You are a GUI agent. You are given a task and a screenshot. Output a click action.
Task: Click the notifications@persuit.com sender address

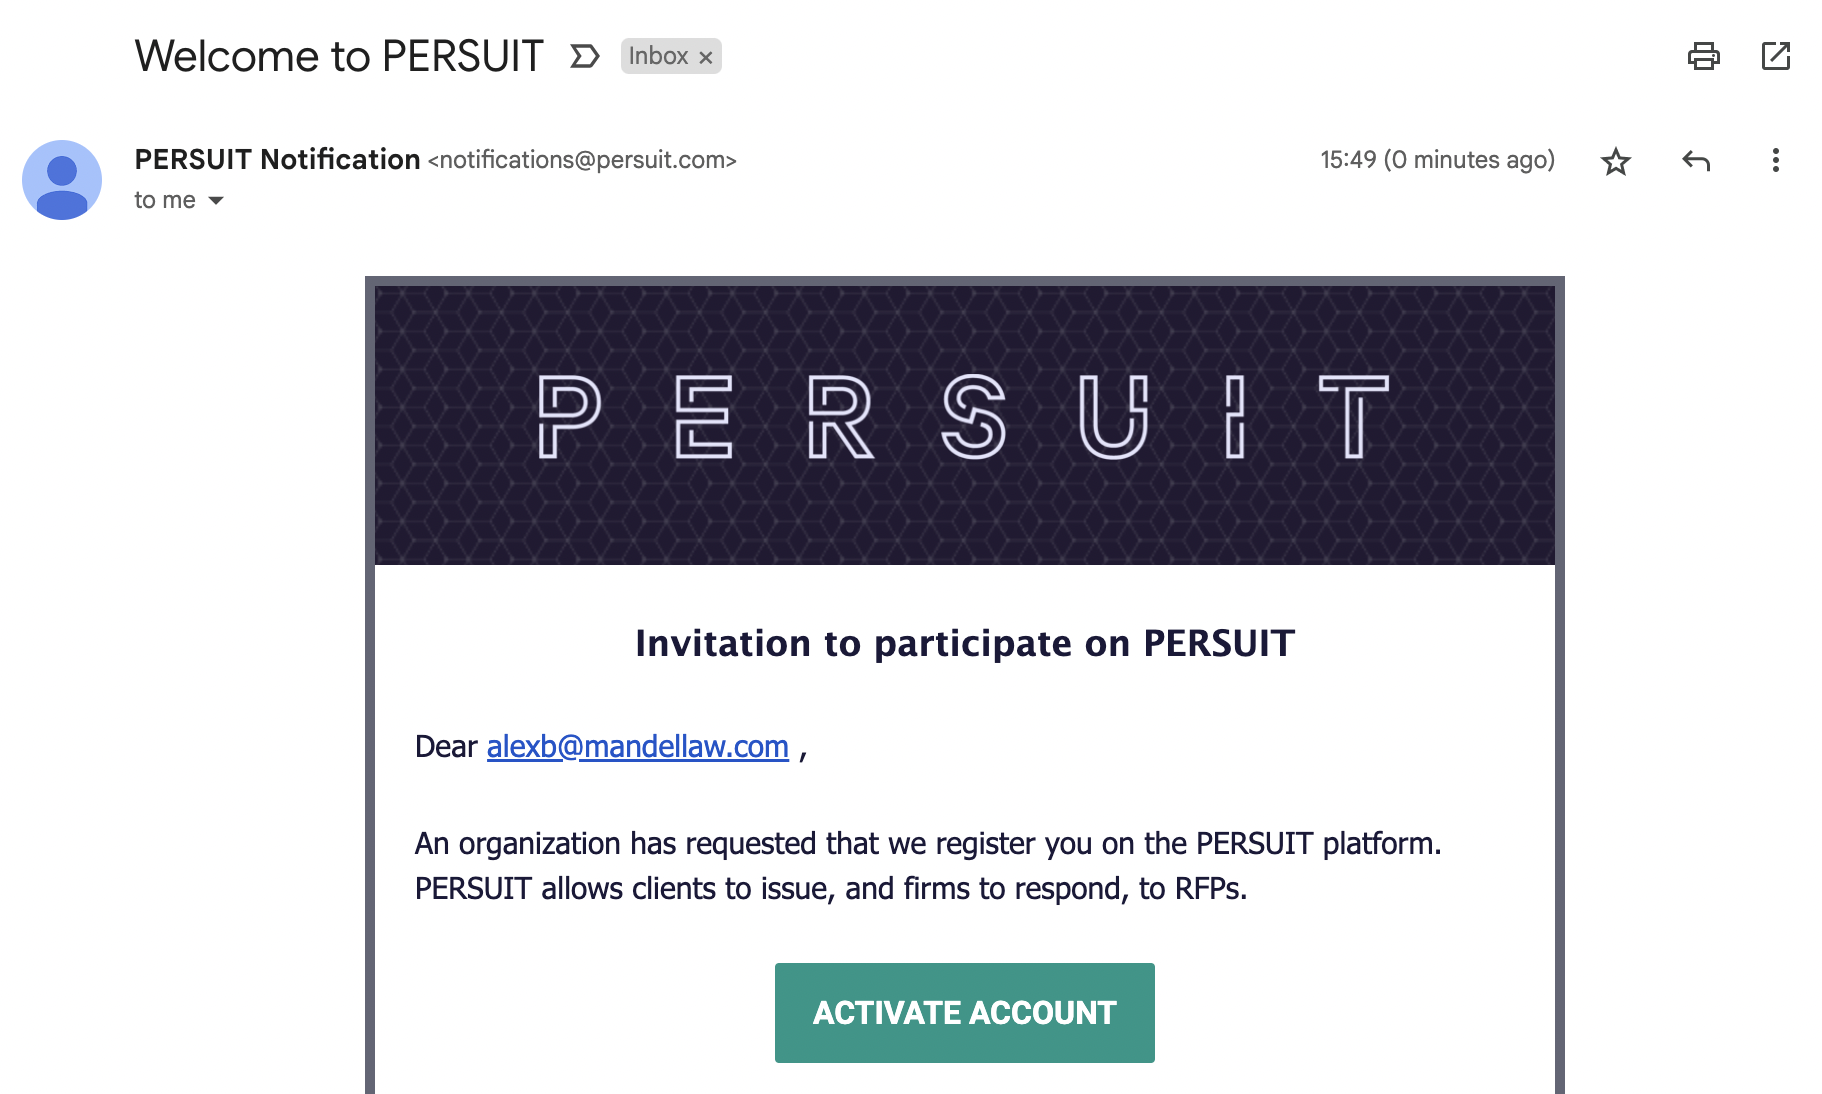click(582, 160)
